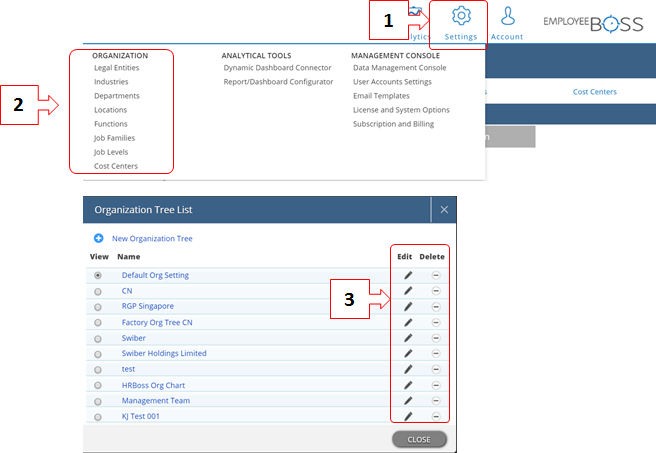This screenshot has width=656, height=453.
Task: Edit the Management Team tree
Action: point(408,401)
